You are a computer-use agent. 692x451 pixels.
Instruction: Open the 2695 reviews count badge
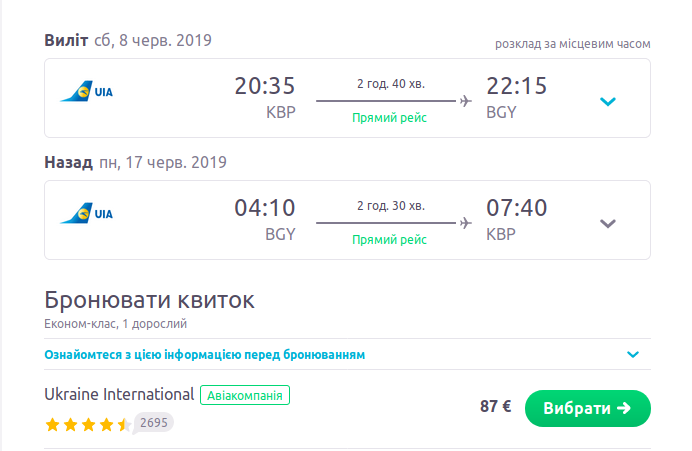153,423
